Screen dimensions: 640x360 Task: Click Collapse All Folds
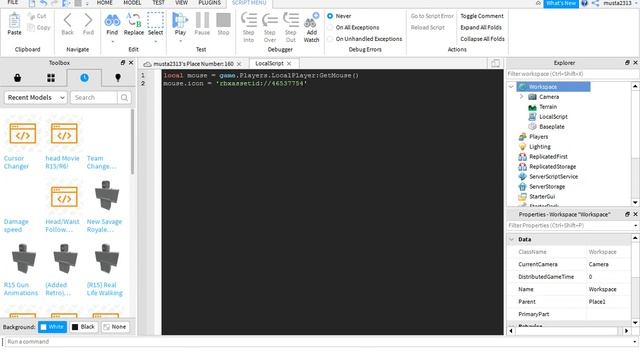[482, 39]
